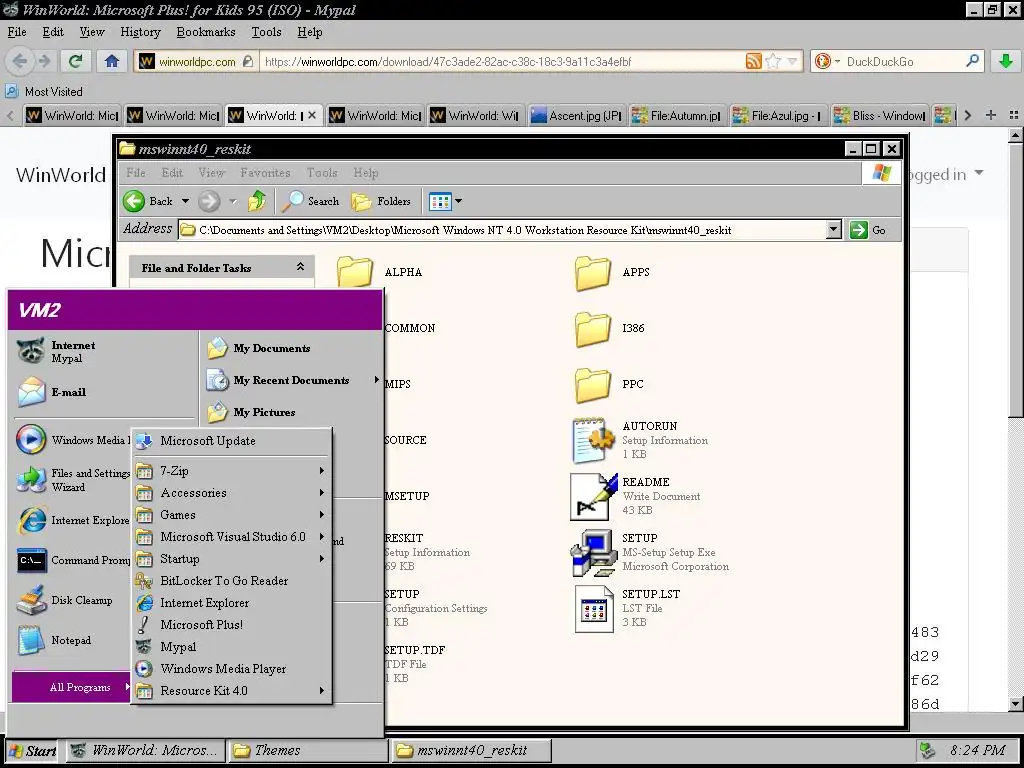Expand the Accessories submenu
This screenshot has width=1024, height=768.
coord(231,493)
